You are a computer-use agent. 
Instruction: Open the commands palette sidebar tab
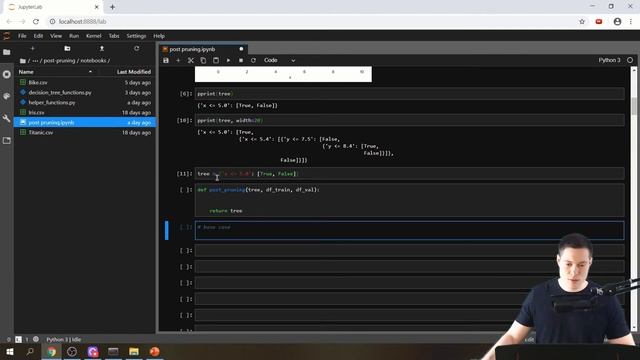[7, 96]
